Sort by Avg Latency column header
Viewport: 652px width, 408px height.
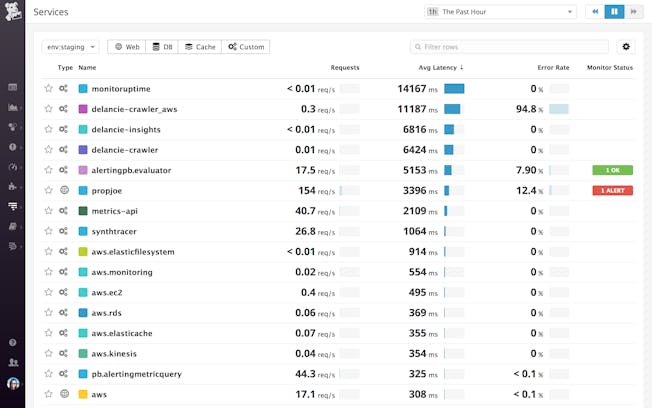pos(441,67)
